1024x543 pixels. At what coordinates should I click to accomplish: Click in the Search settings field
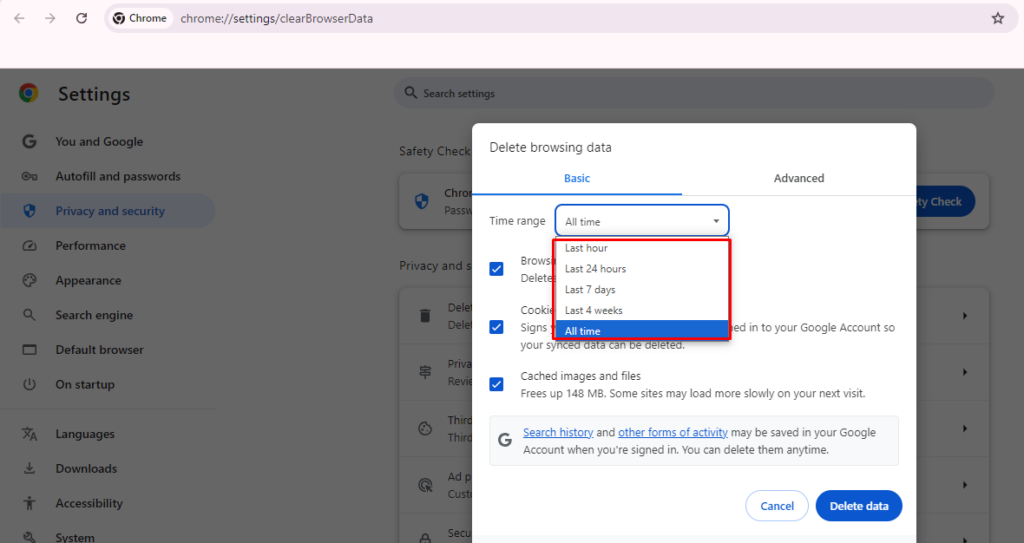[694, 93]
